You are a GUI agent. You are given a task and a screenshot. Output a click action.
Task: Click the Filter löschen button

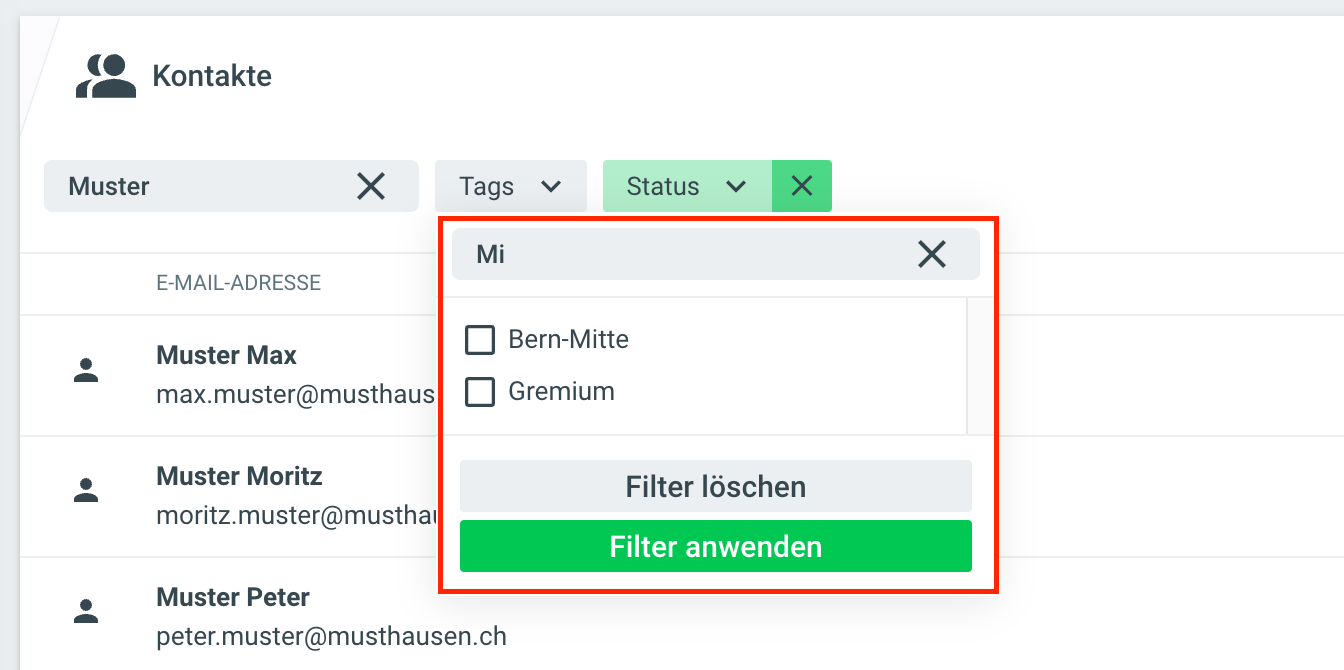pyautogui.click(x=715, y=487)
